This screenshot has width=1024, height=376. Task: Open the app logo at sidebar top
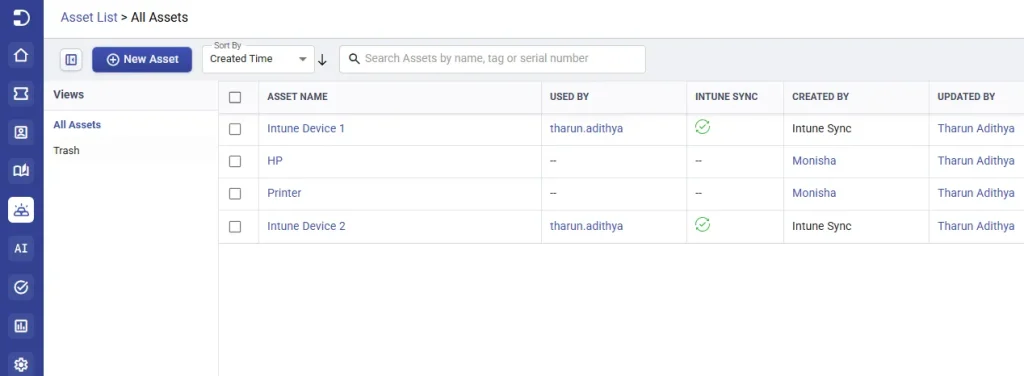click(21, 17)
